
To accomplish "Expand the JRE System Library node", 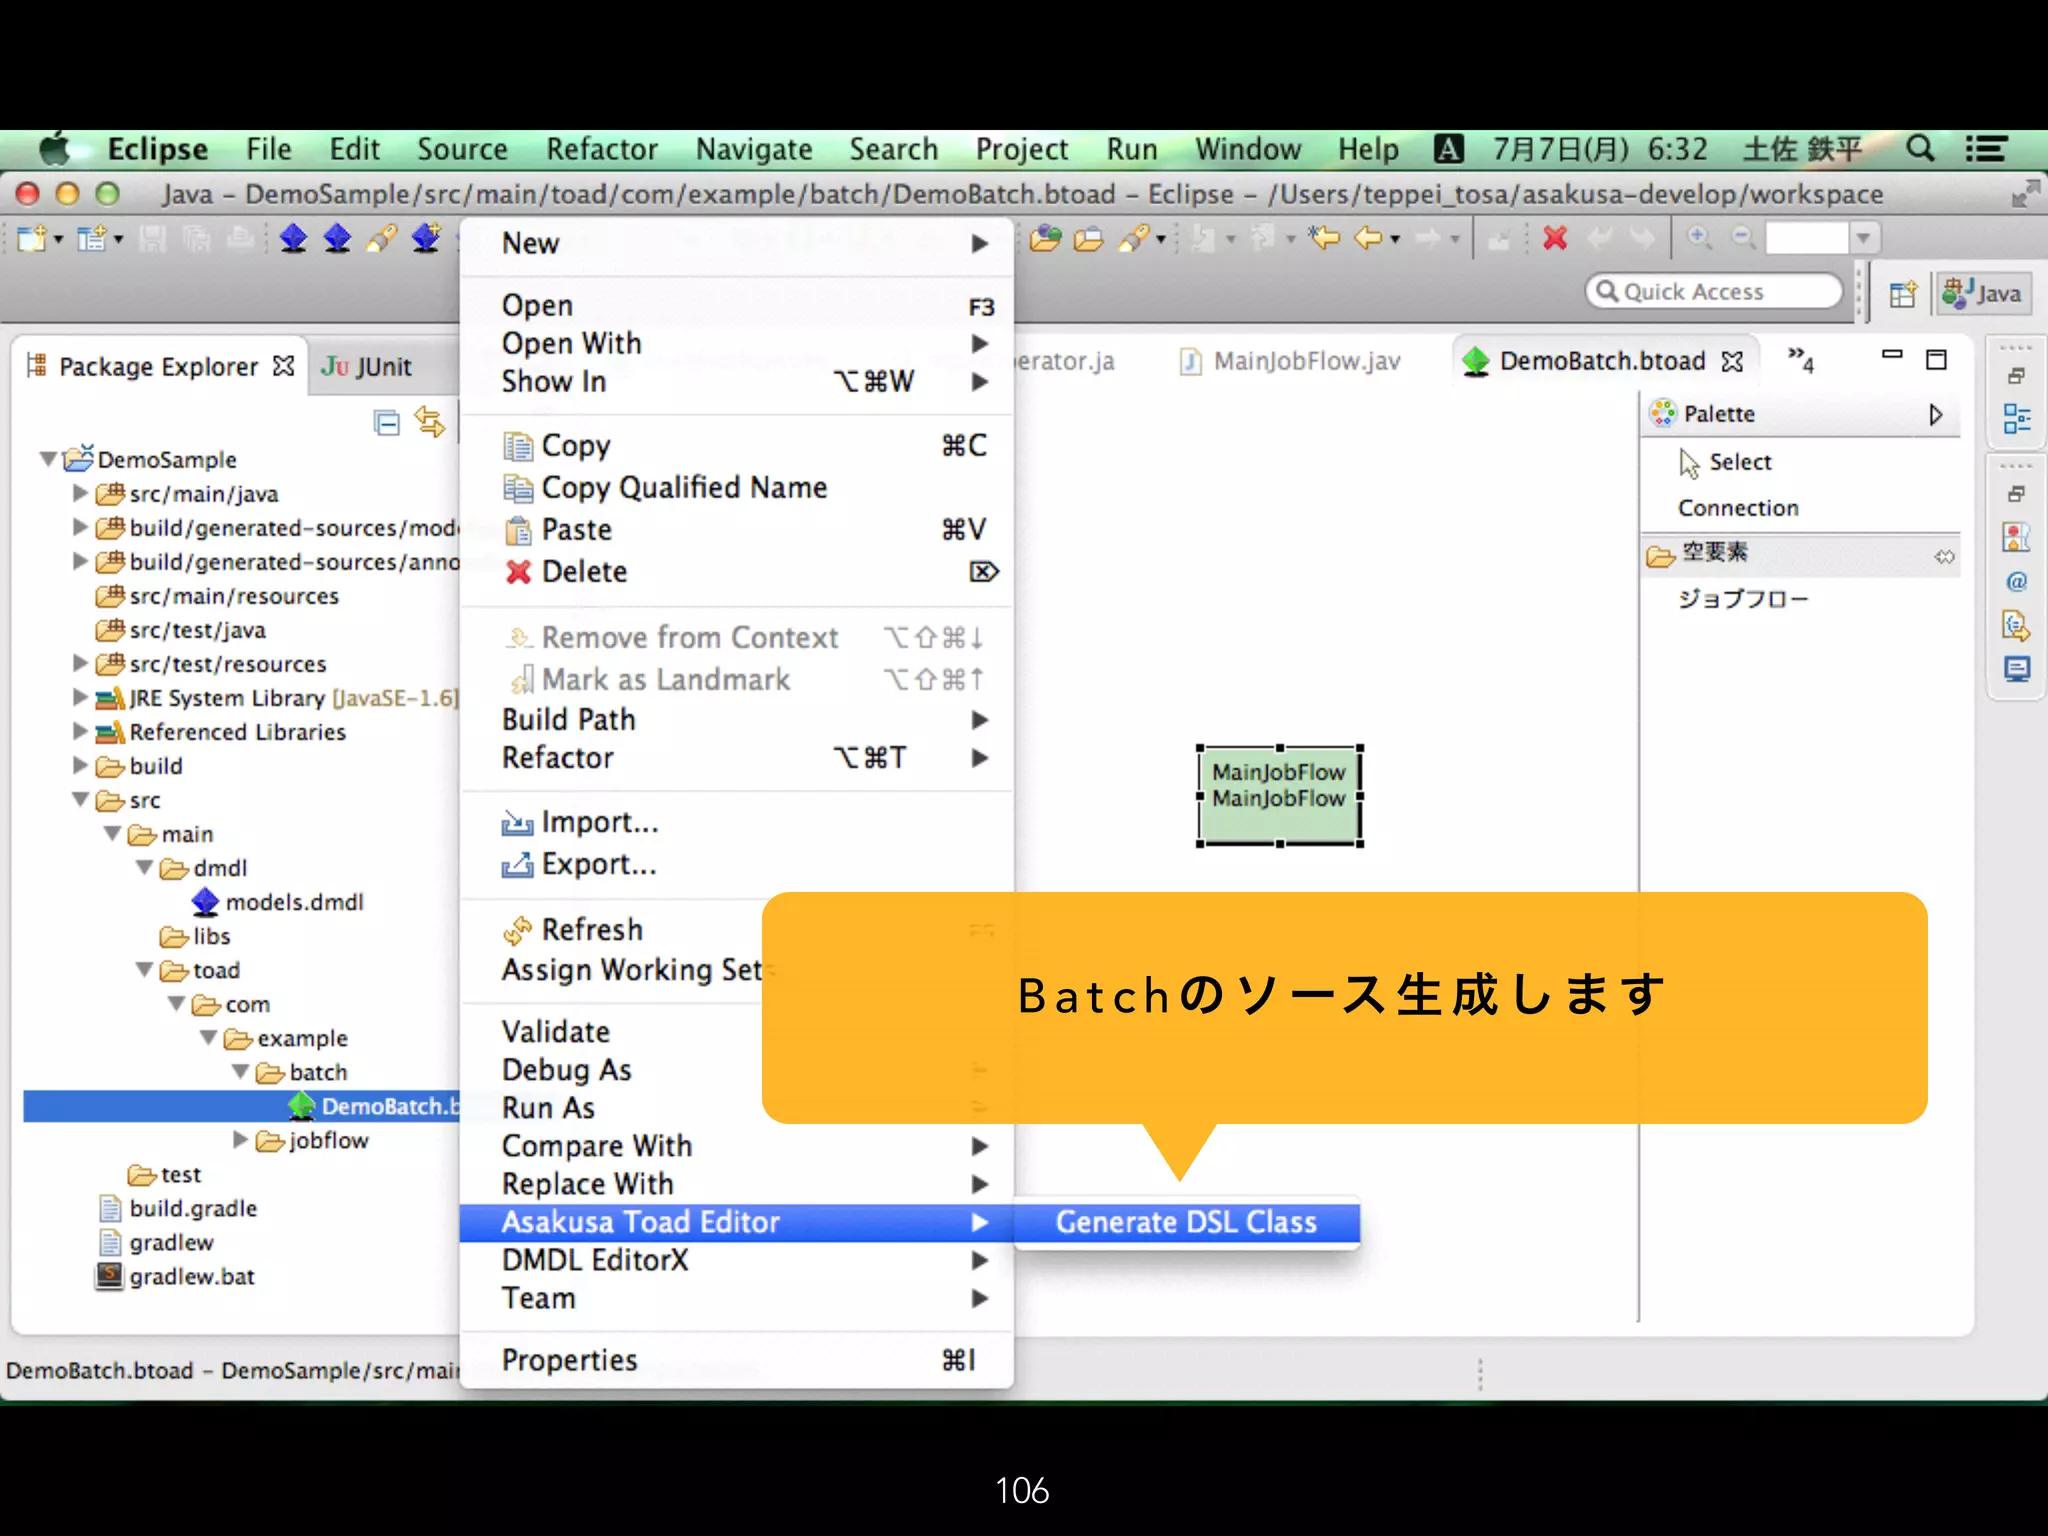I will point(80,697).
